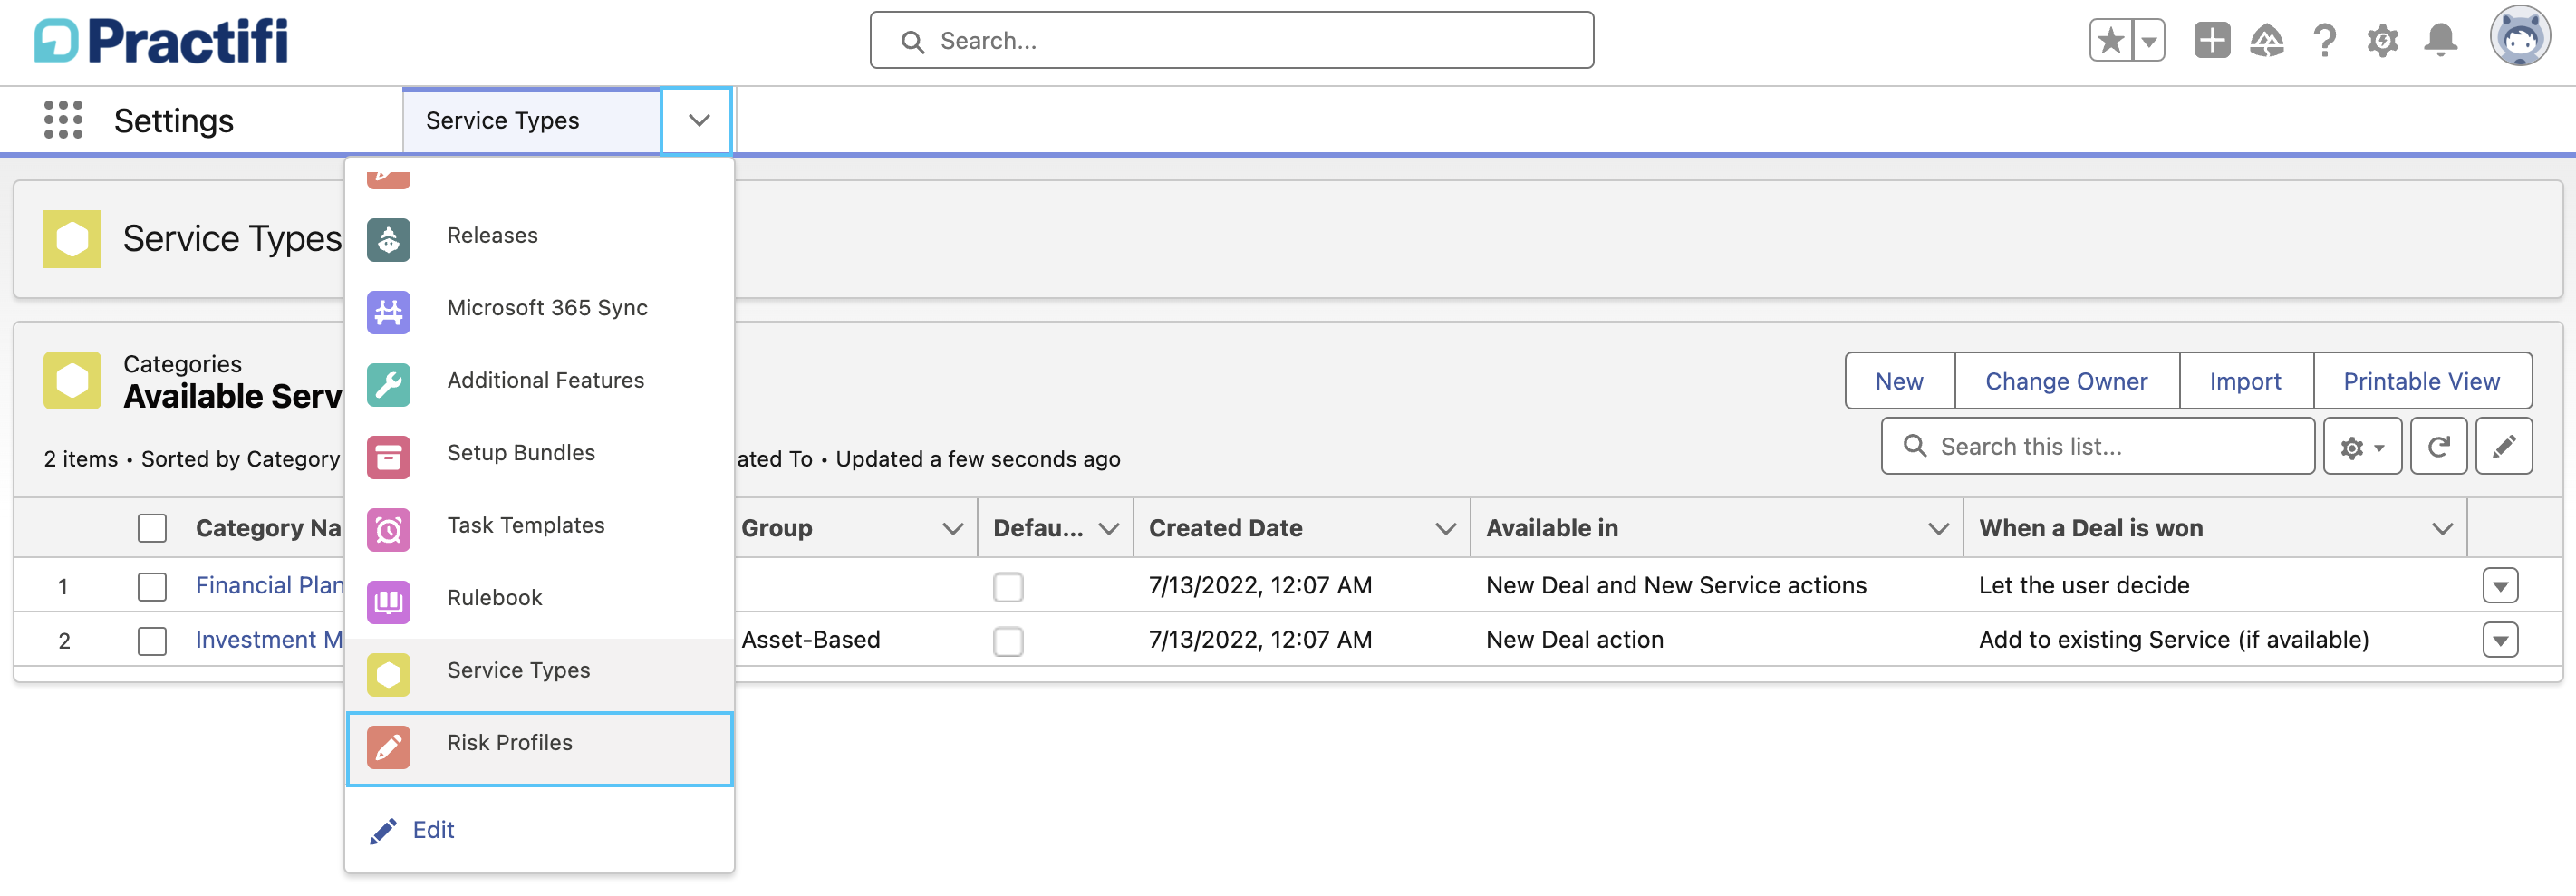
Task: Click the Microsoft 365 Sync icon
Action: coord(388,313)
